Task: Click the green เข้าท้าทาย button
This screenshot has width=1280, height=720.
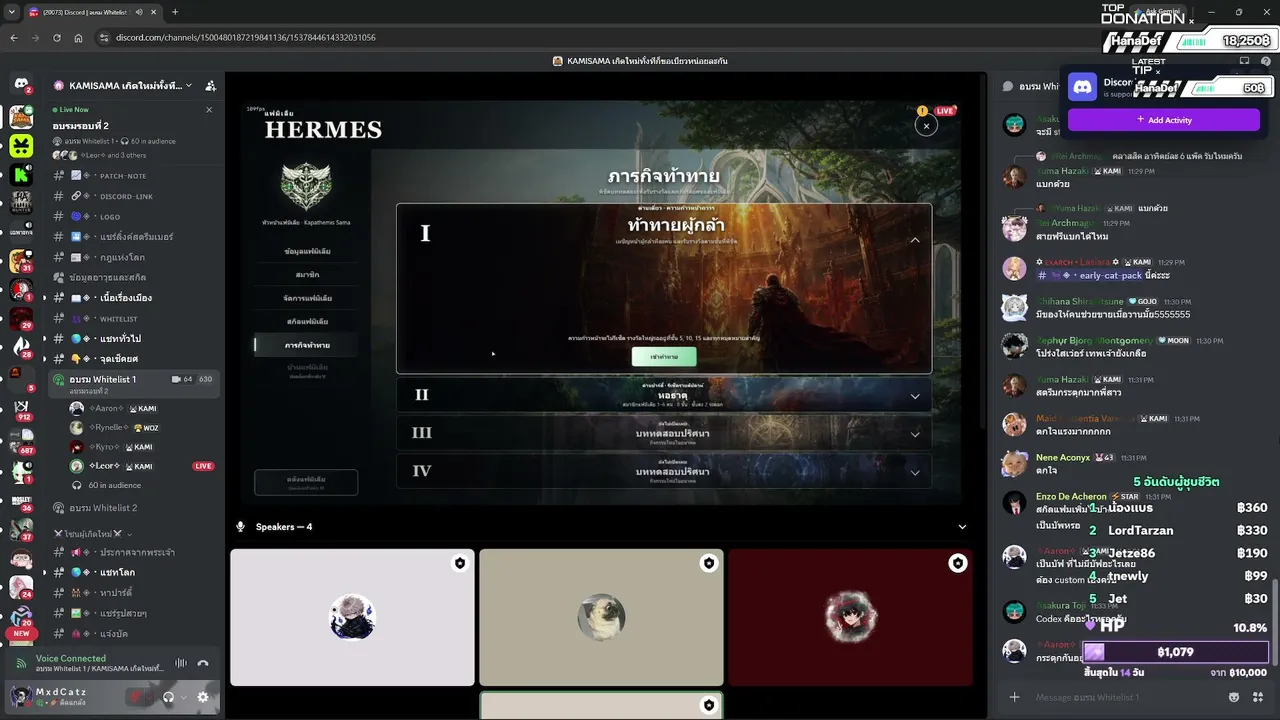Action: click(x=664, y=357)
